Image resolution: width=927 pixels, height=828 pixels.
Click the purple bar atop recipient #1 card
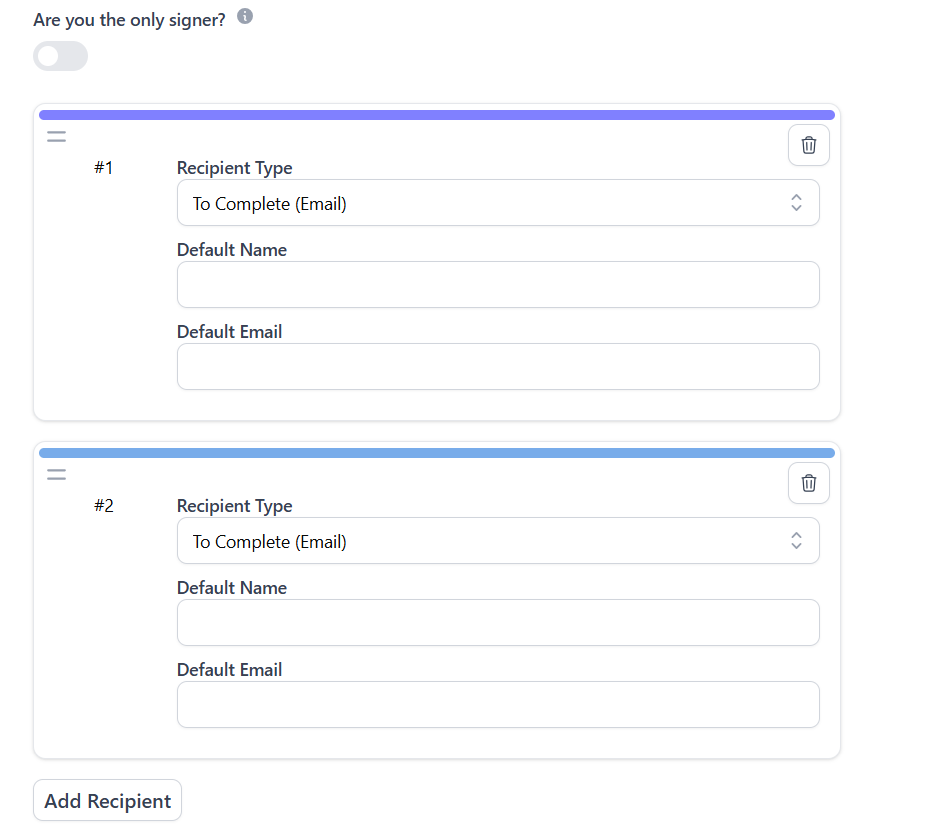tap(436, 114)
